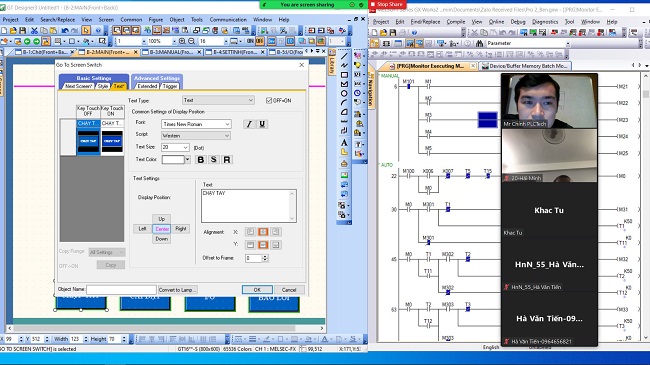Viewport: 650px width, 365px height.
Task: Open the Communication menu
Action: point(228,19)
